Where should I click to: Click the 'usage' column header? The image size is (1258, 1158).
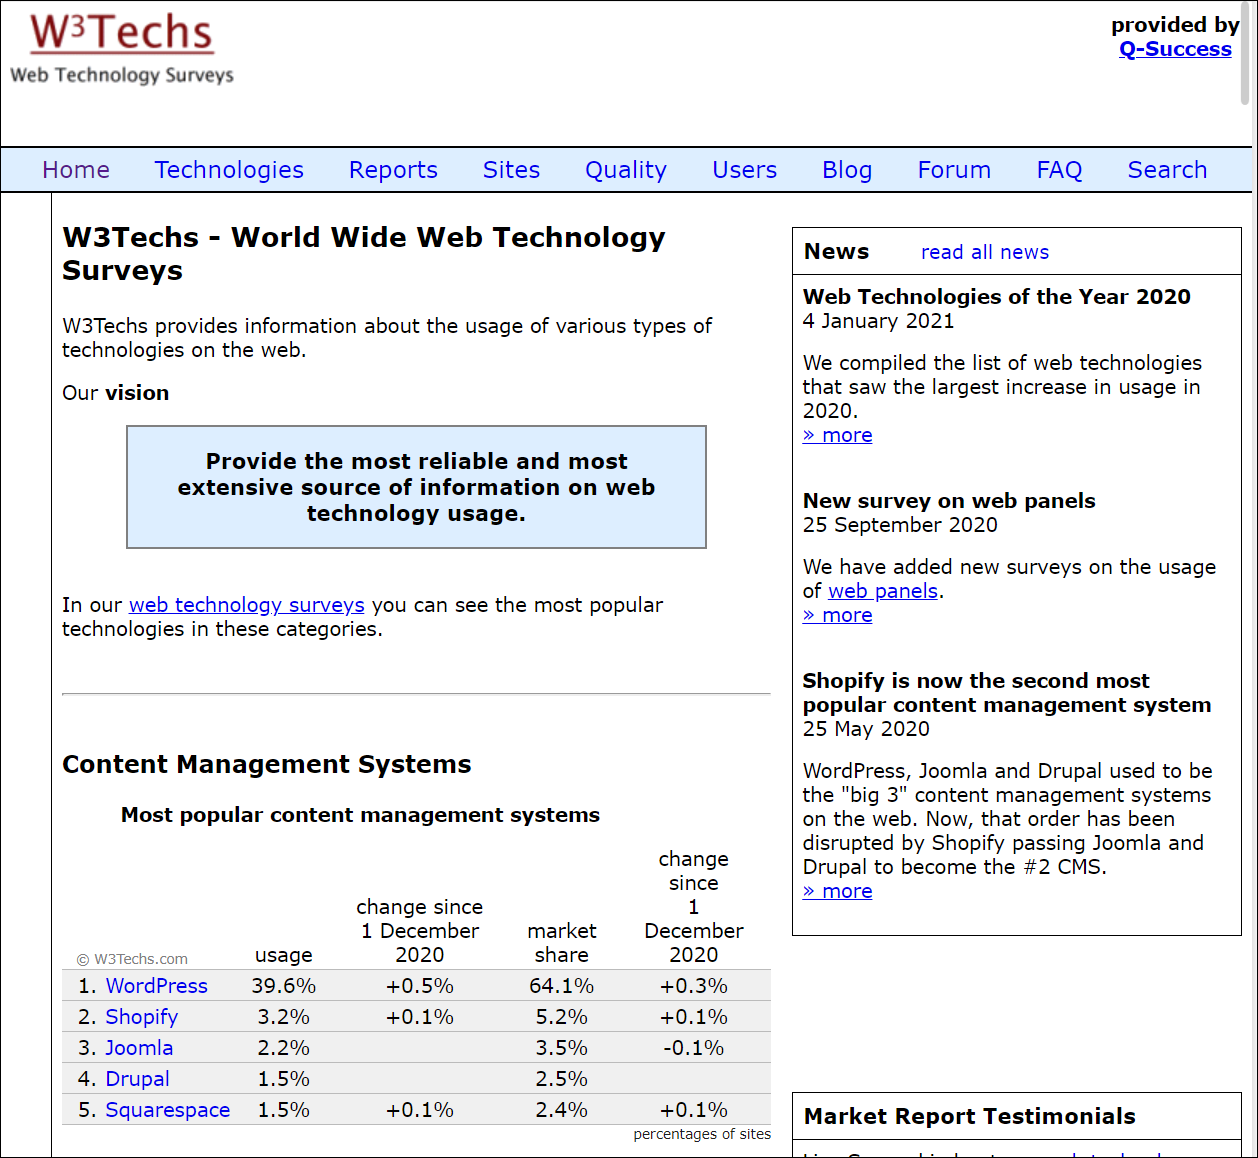click(284, 955)
